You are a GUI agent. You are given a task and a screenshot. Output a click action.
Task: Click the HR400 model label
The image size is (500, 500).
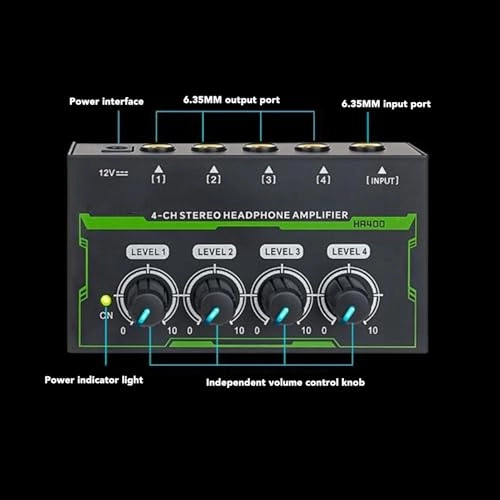pyautogui.click(x=369, y=224)
